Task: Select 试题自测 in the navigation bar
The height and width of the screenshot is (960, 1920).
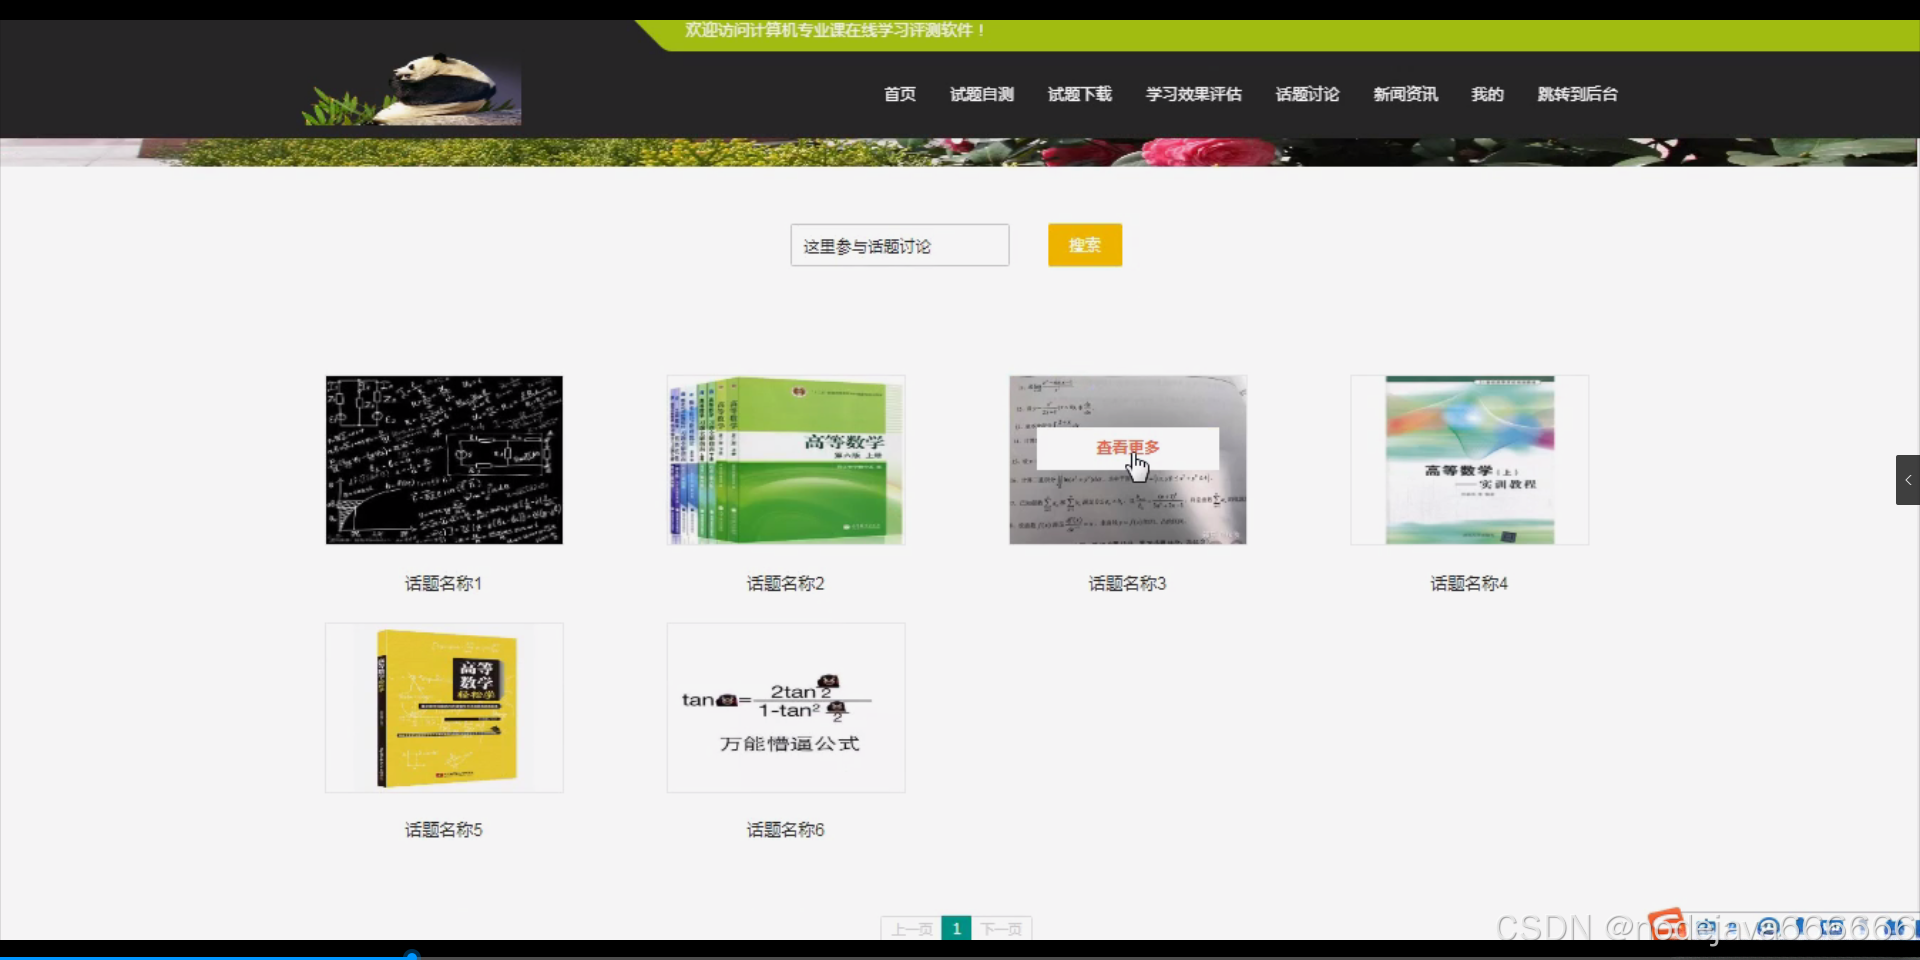Action: pyautogui.click(x=981, y=94)
